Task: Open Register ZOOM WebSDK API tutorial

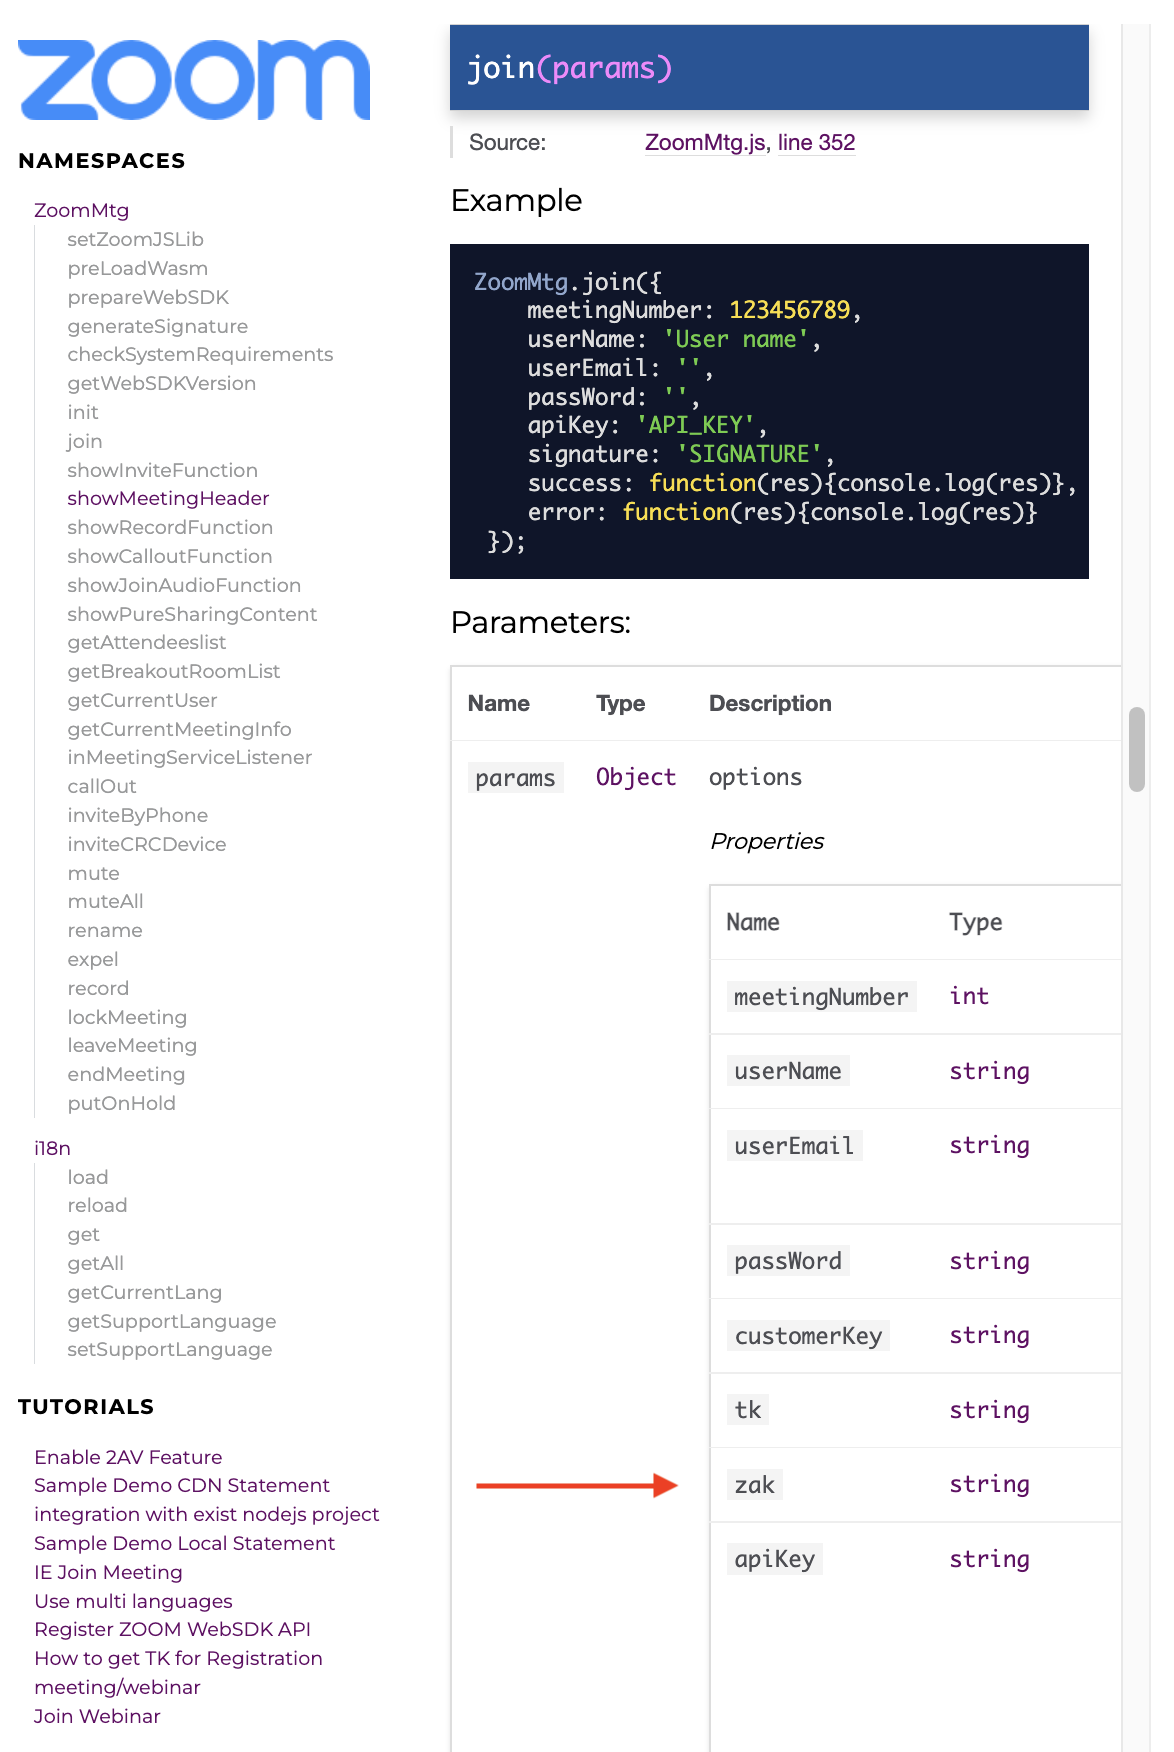Action: (172, 1629)
